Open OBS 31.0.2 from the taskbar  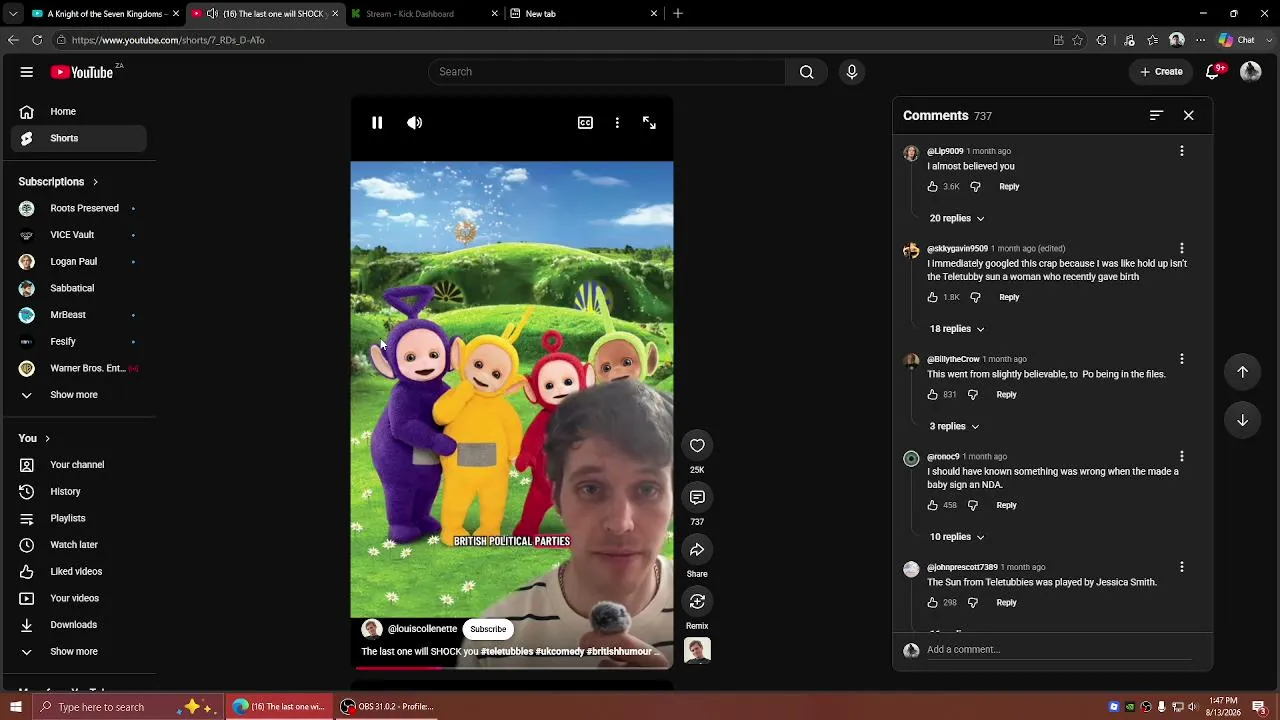tap(388, 707)
